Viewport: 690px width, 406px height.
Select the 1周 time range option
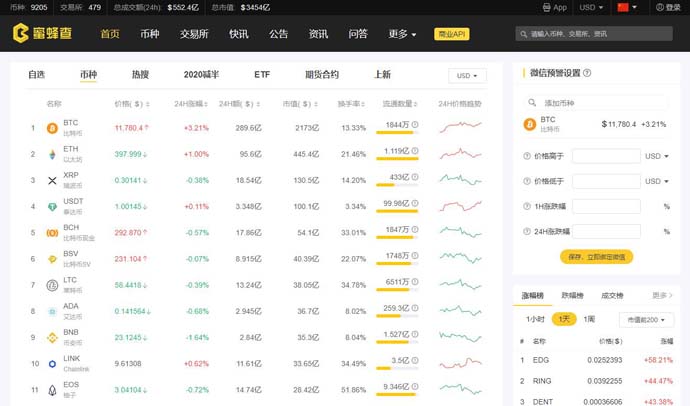[589, 319]
